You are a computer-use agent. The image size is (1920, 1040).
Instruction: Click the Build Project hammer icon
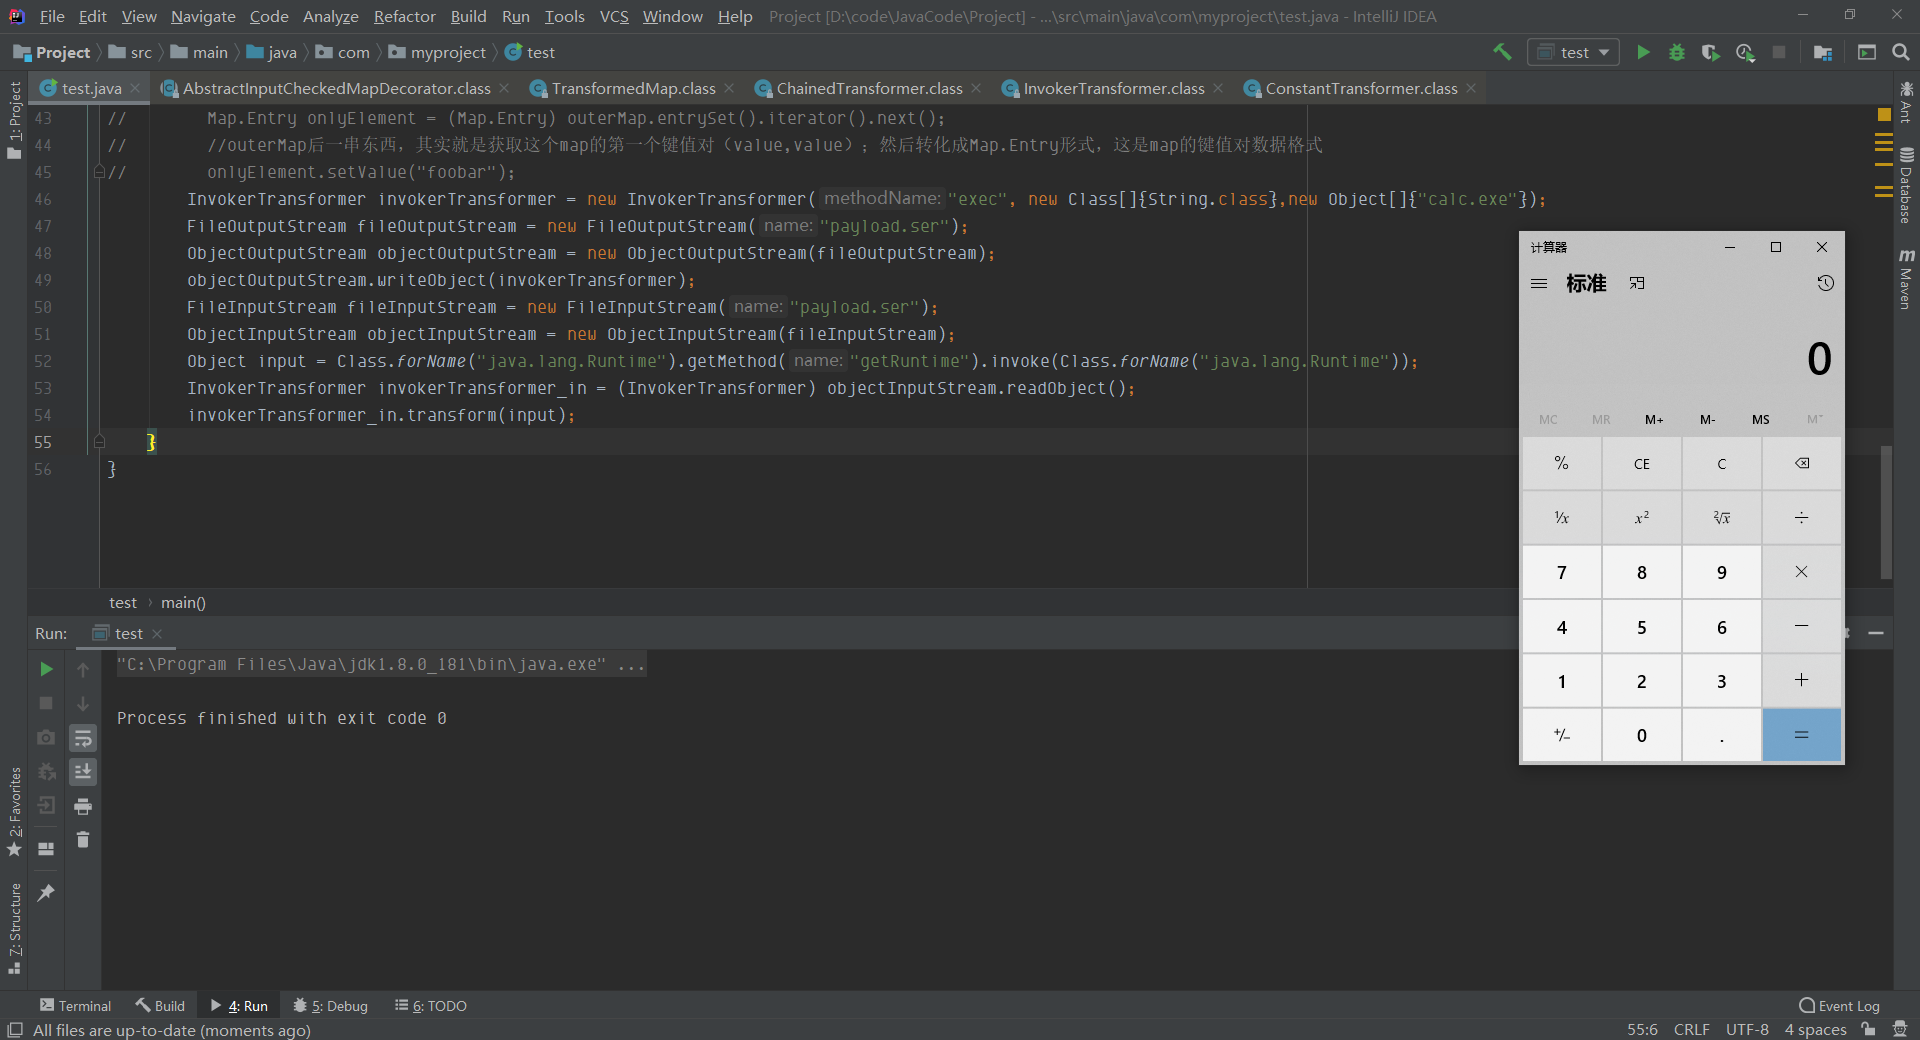(x=1502, y=52)
